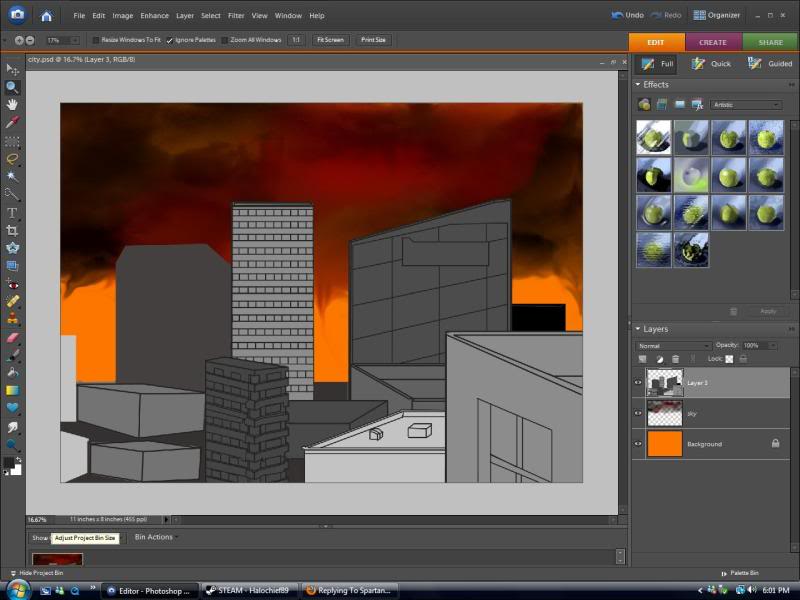Open the Filter menu
This screenshot has height=600, width=800.
236,16
